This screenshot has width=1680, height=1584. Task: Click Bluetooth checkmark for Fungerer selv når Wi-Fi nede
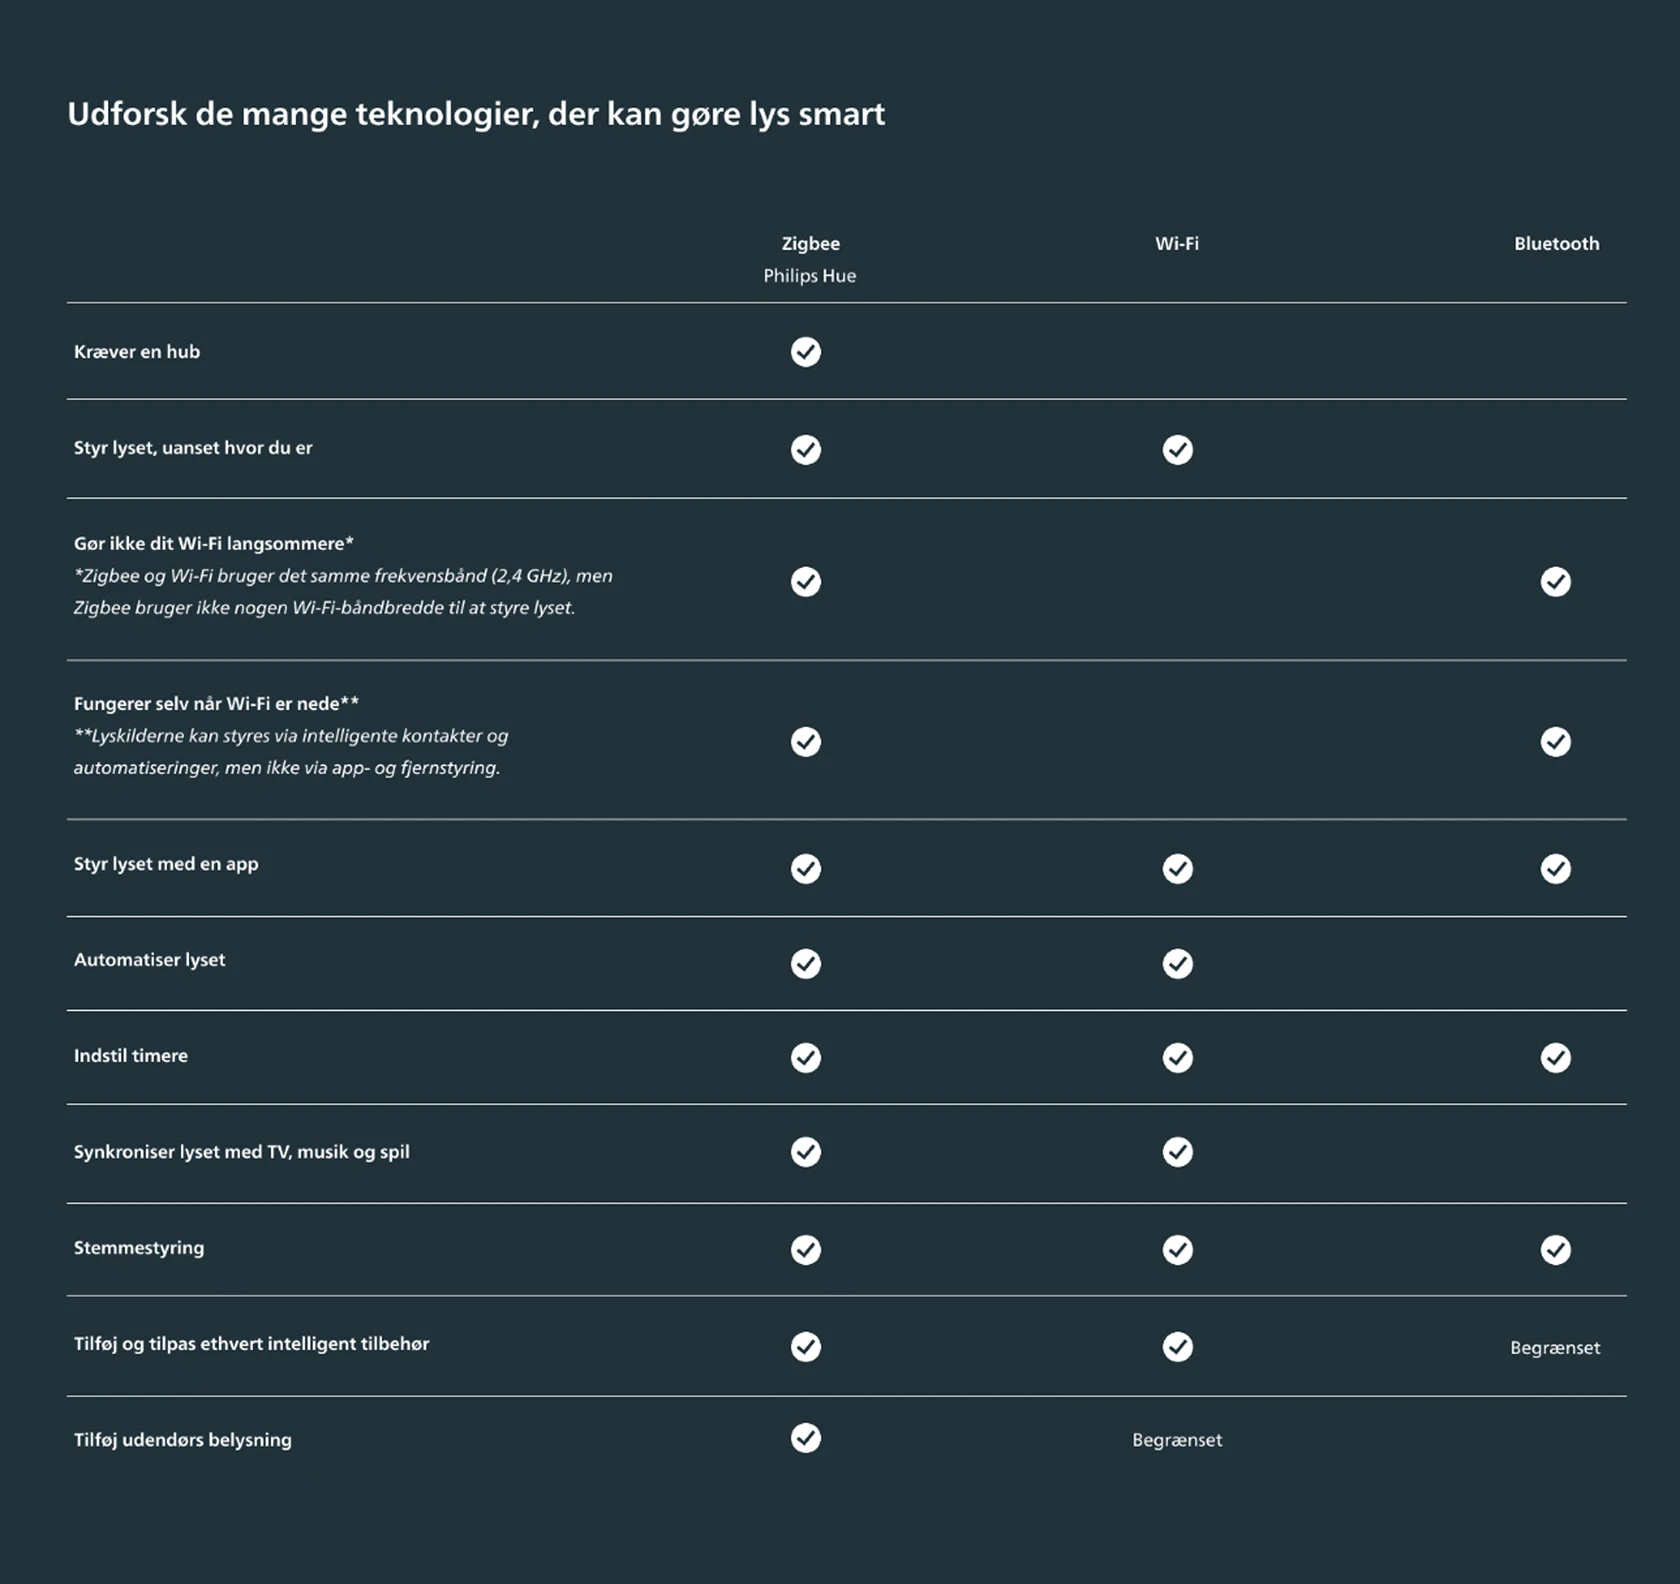pos(1555,742)
